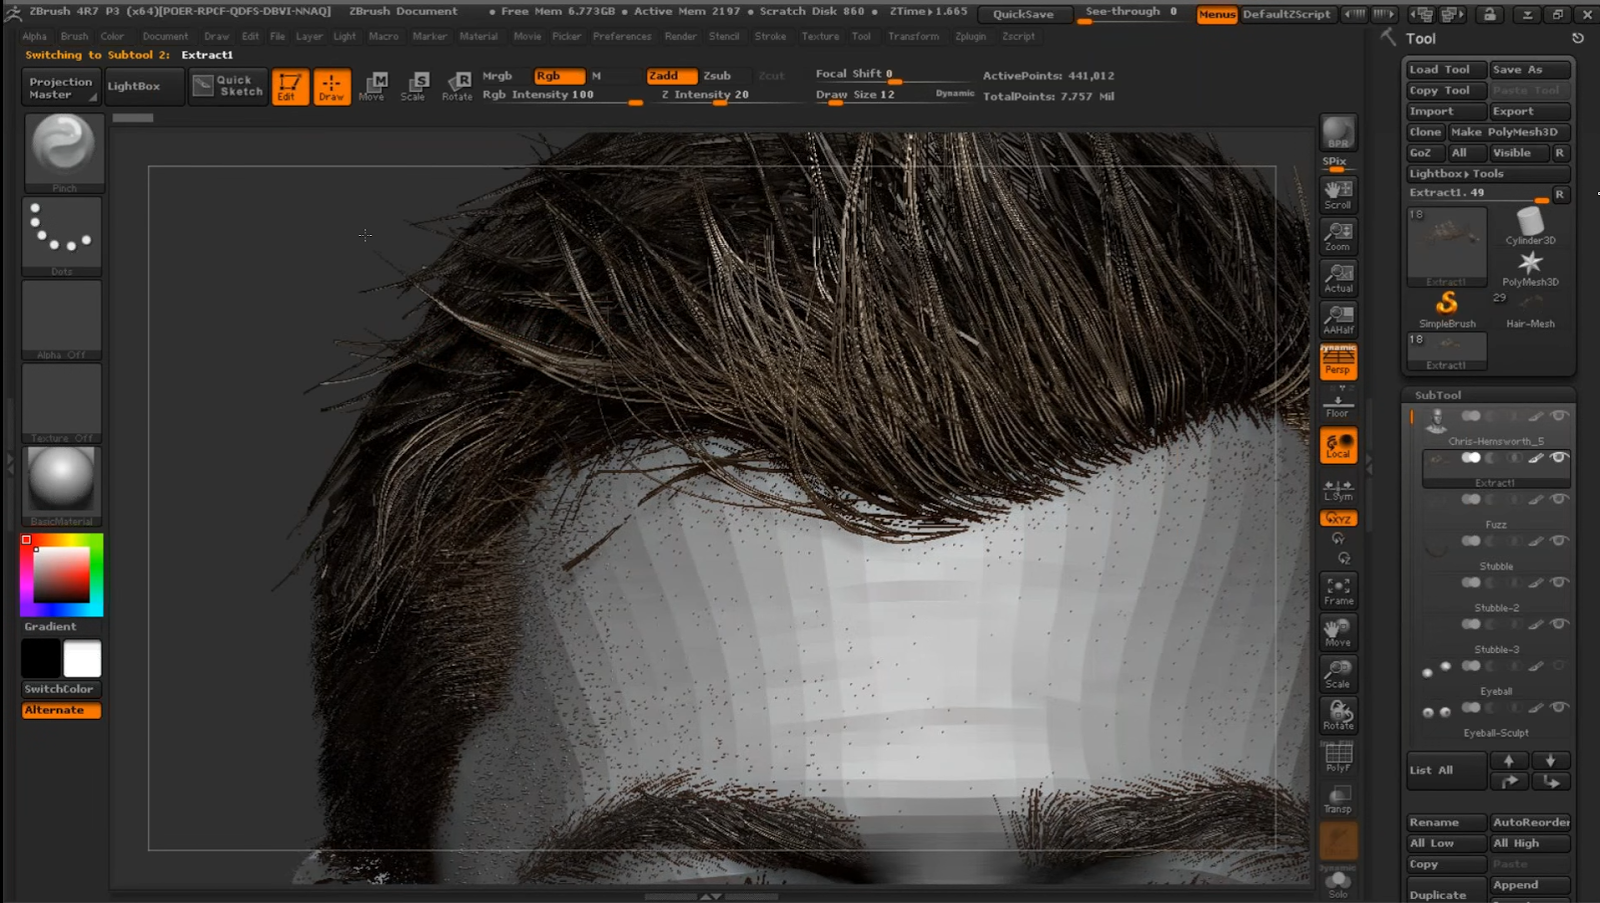Open the Material menu
The width and height of the screenshot is (1600, 903).
[x=478, y=36]
